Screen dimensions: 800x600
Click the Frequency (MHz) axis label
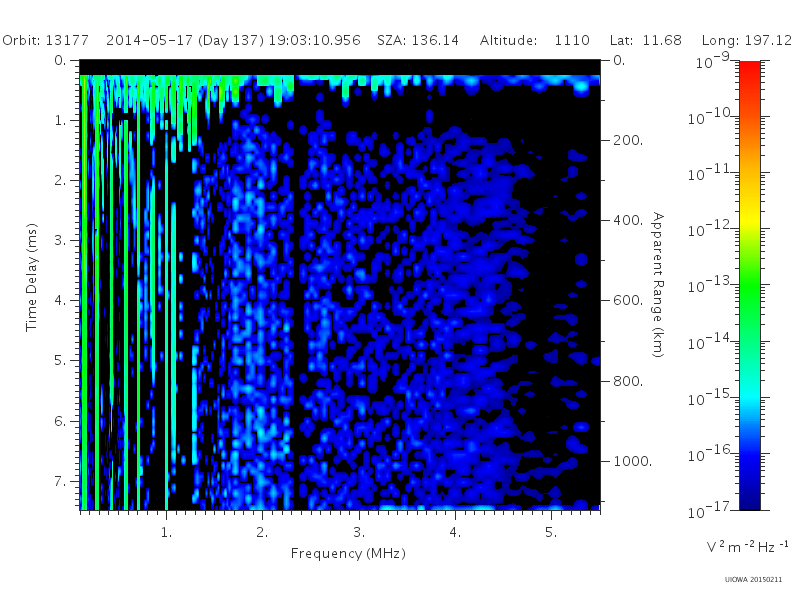348,554
